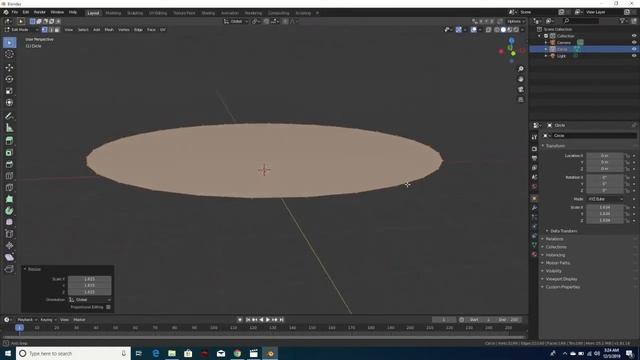Click the outliner search field
640x360 pixels.
pyautogui.click(x=581, y=21)
